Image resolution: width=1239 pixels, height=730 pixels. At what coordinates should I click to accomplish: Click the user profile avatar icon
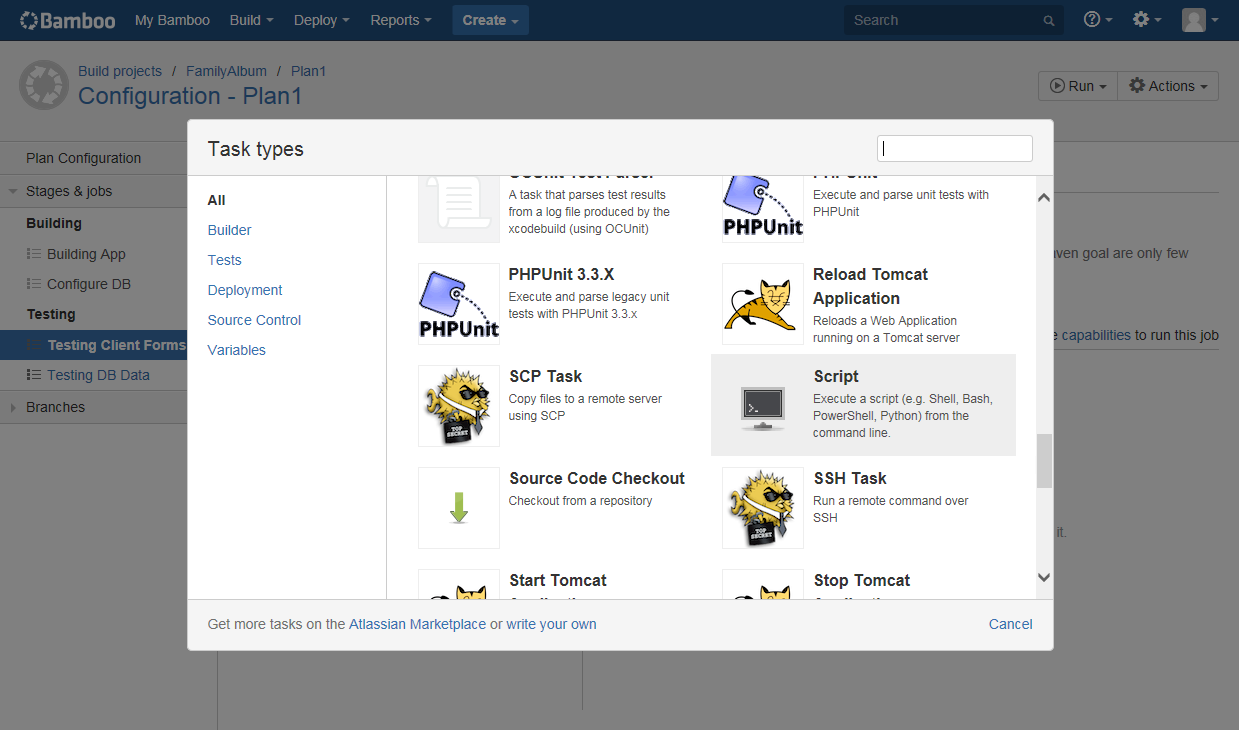[x=1195, y=19]
